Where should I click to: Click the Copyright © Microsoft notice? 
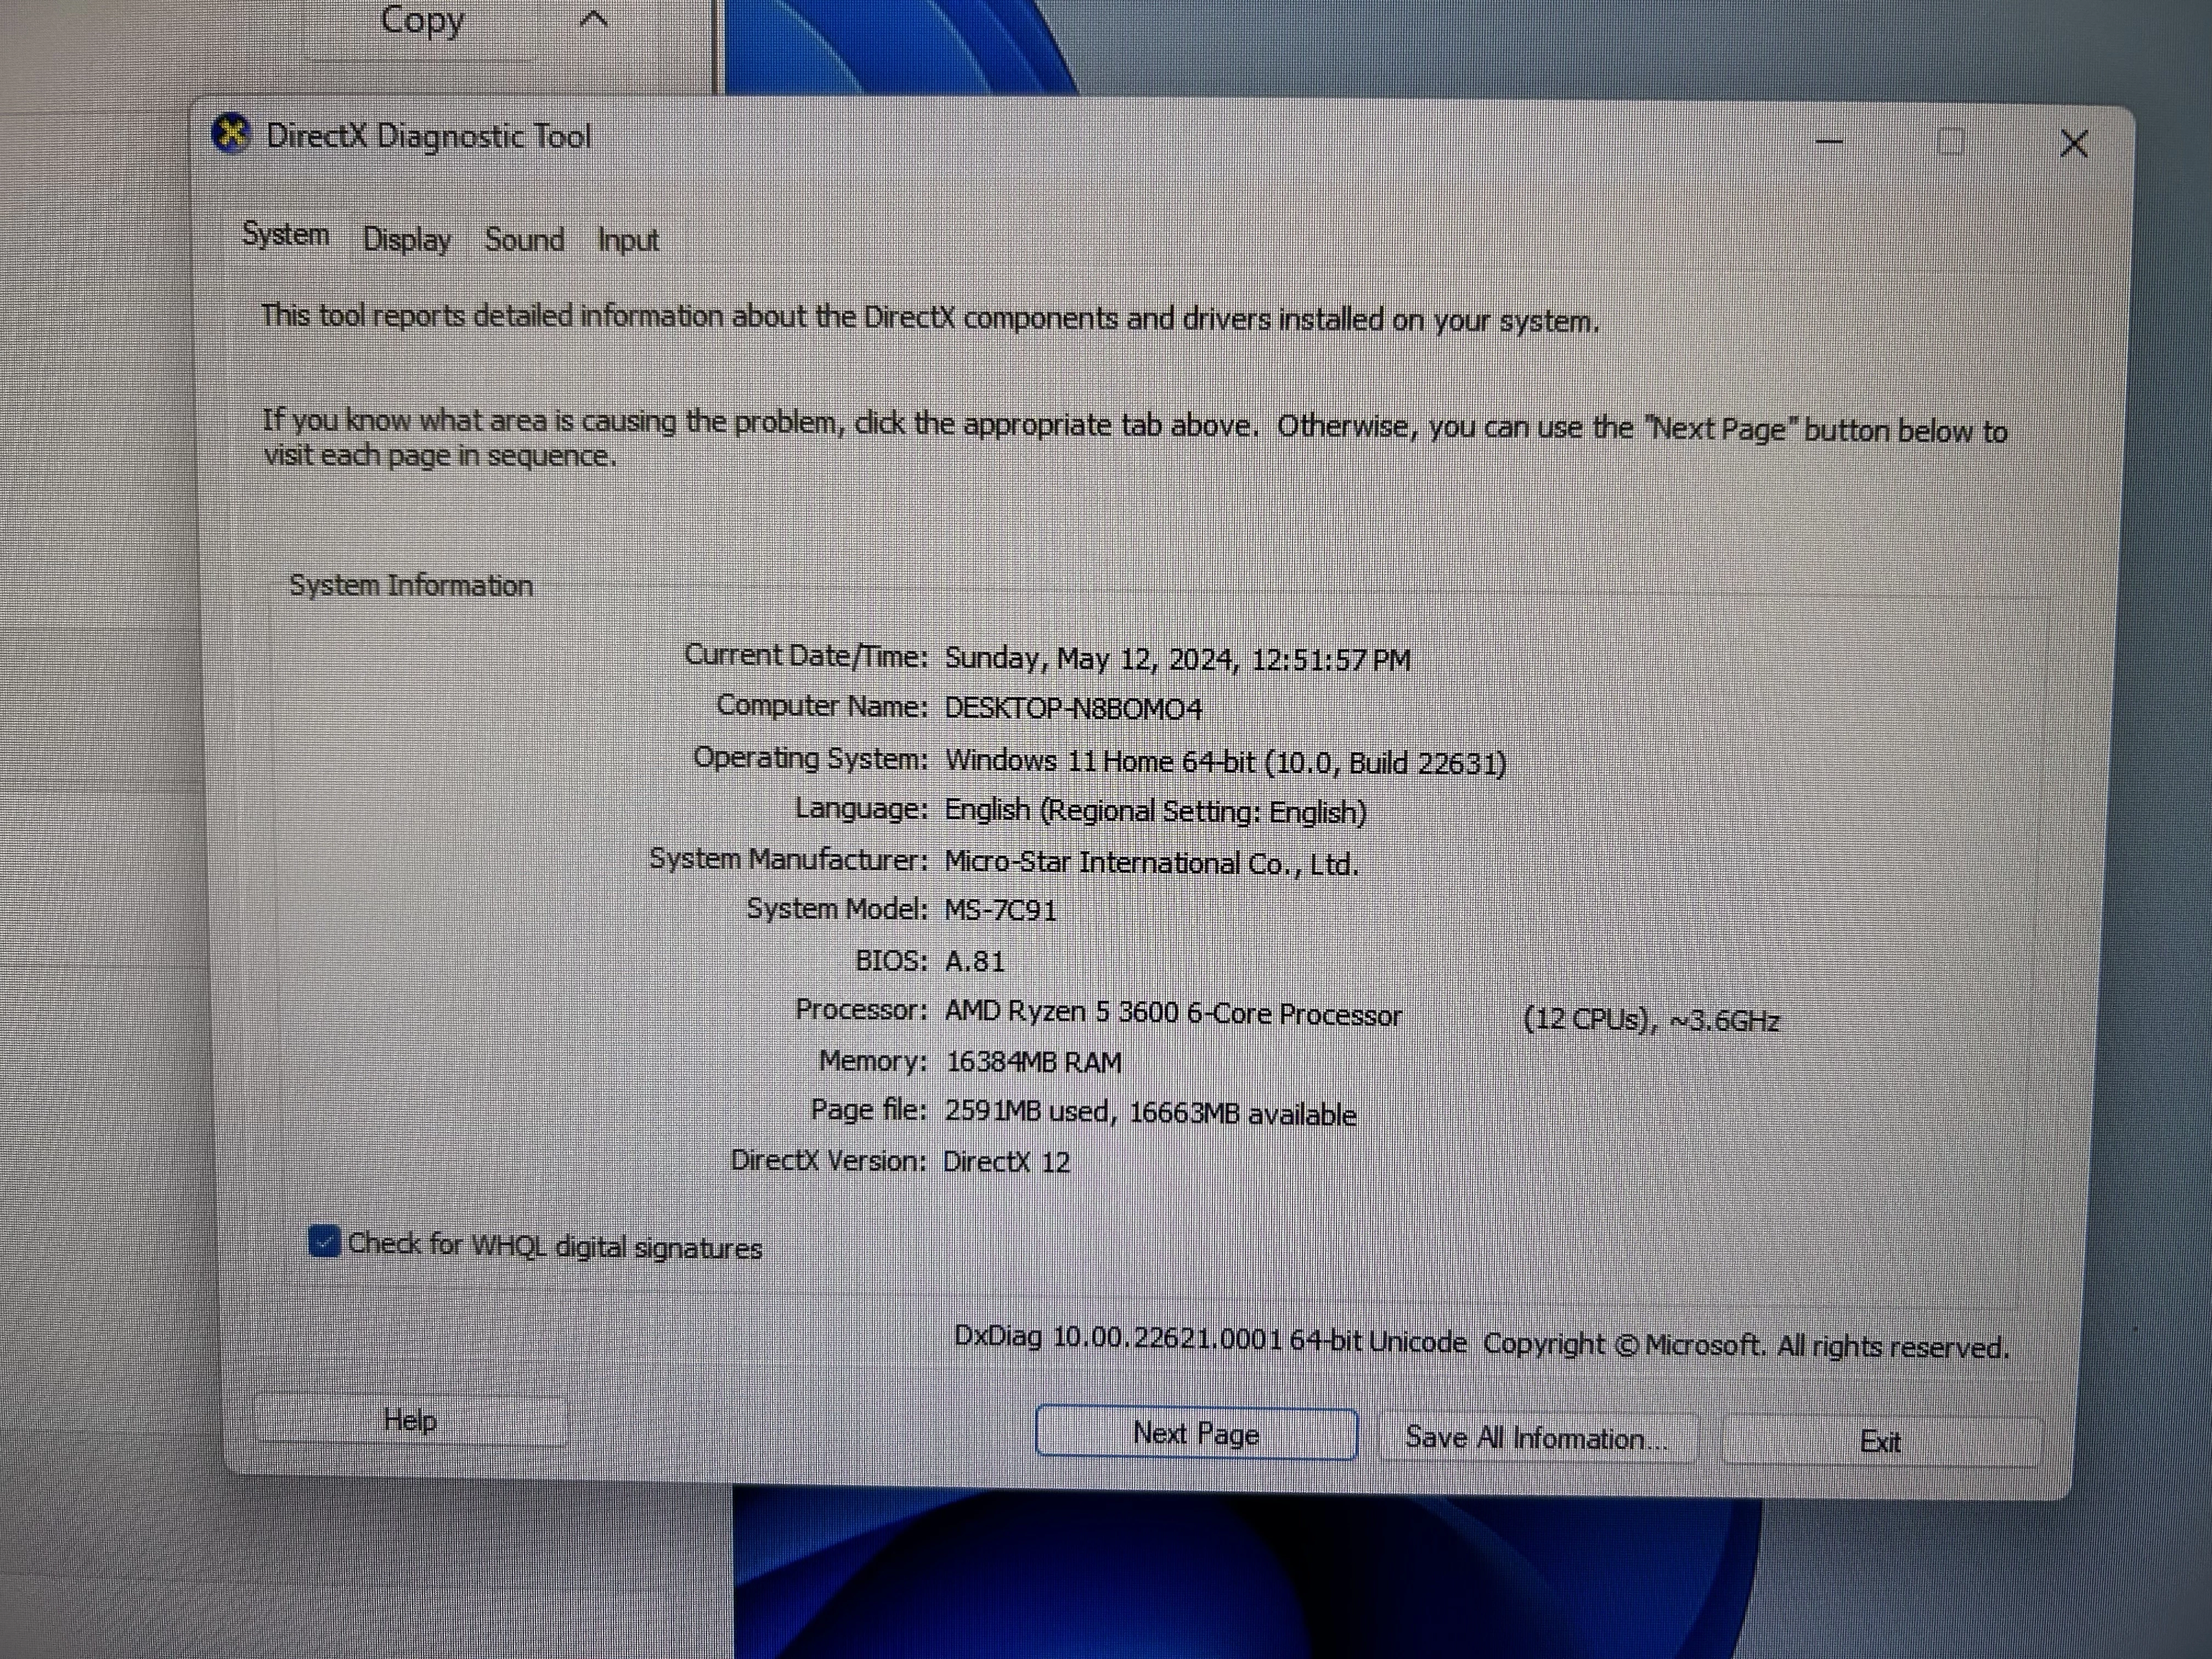tap(1745, 1346)
